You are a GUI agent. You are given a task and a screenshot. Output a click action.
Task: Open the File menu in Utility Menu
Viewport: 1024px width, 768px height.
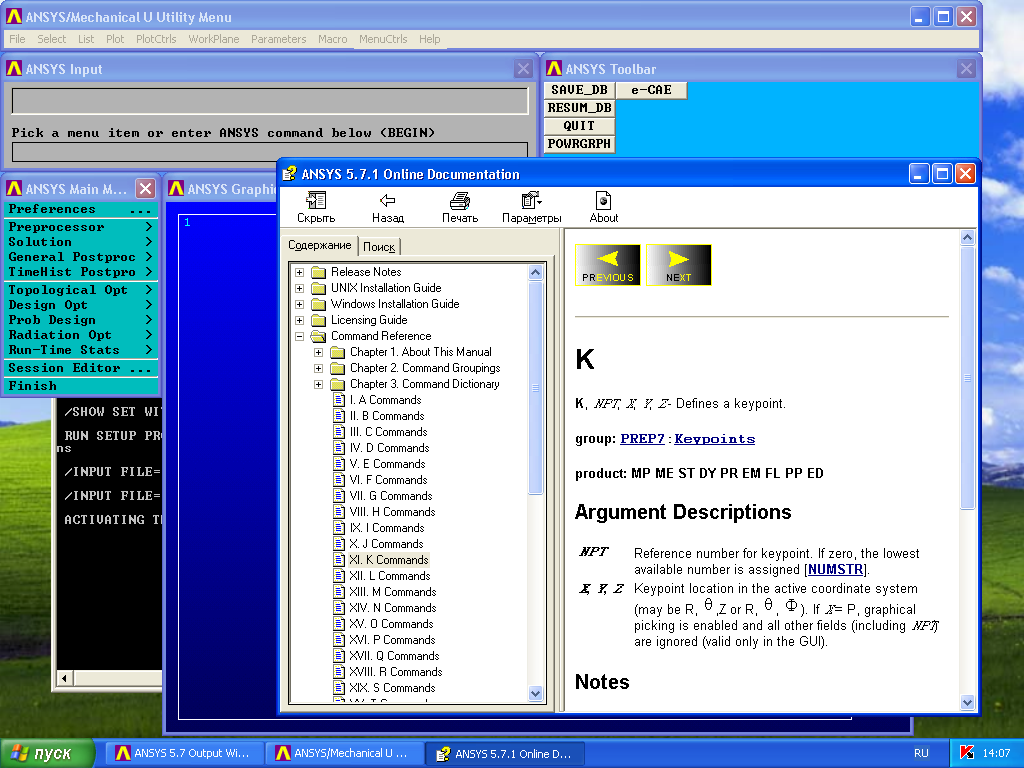(x=17, y=39)
